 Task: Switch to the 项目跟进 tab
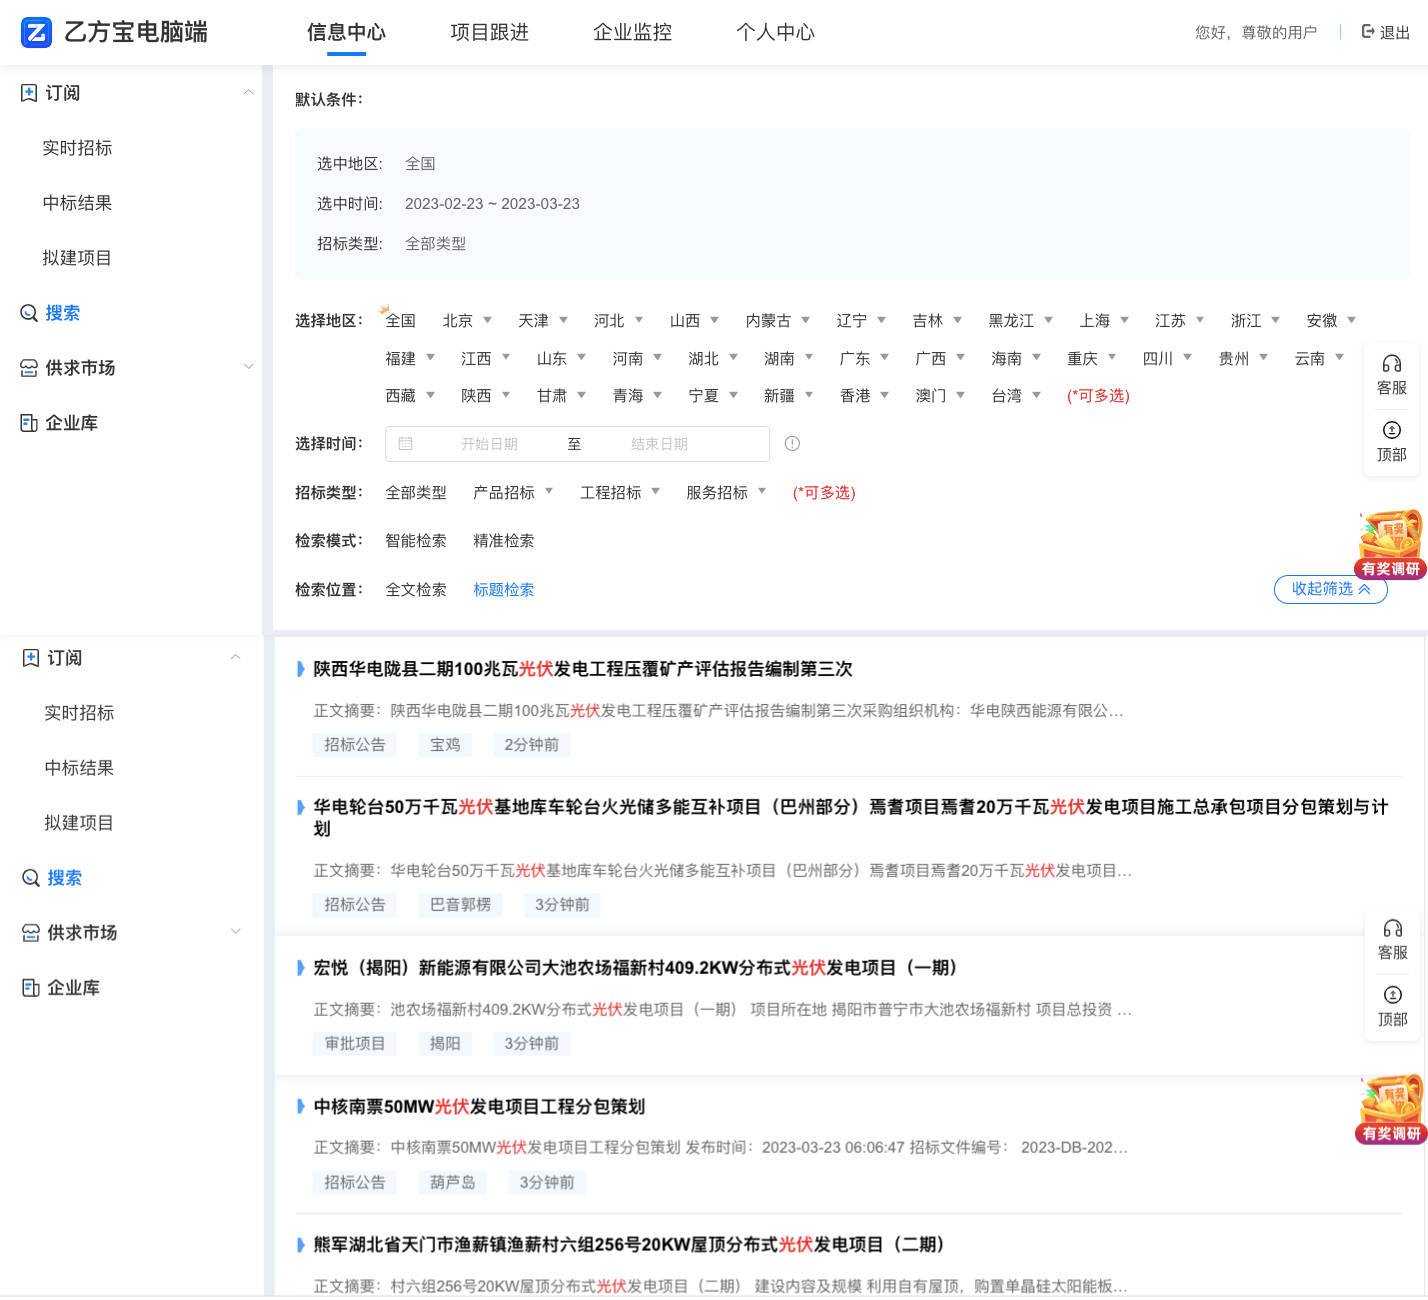tap(489, 32)
